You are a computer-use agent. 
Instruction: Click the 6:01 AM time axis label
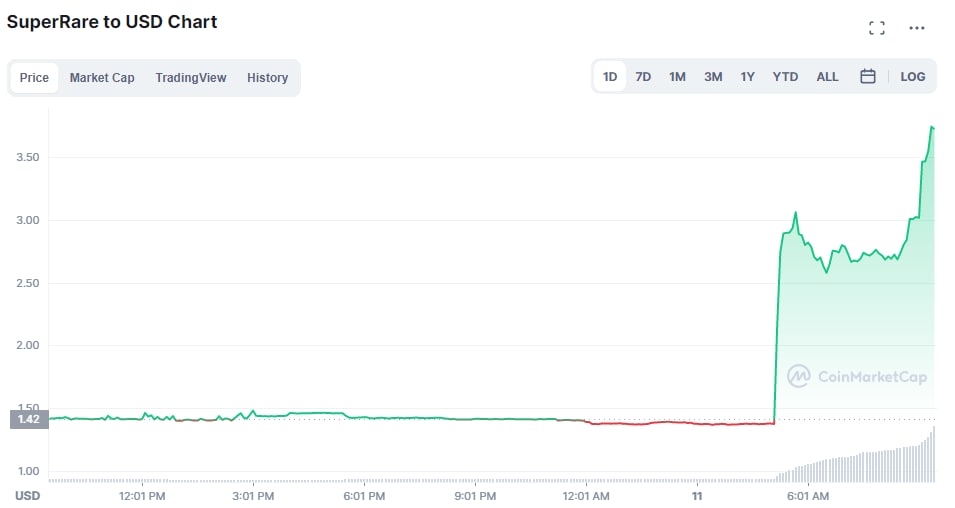coord(807,495)
